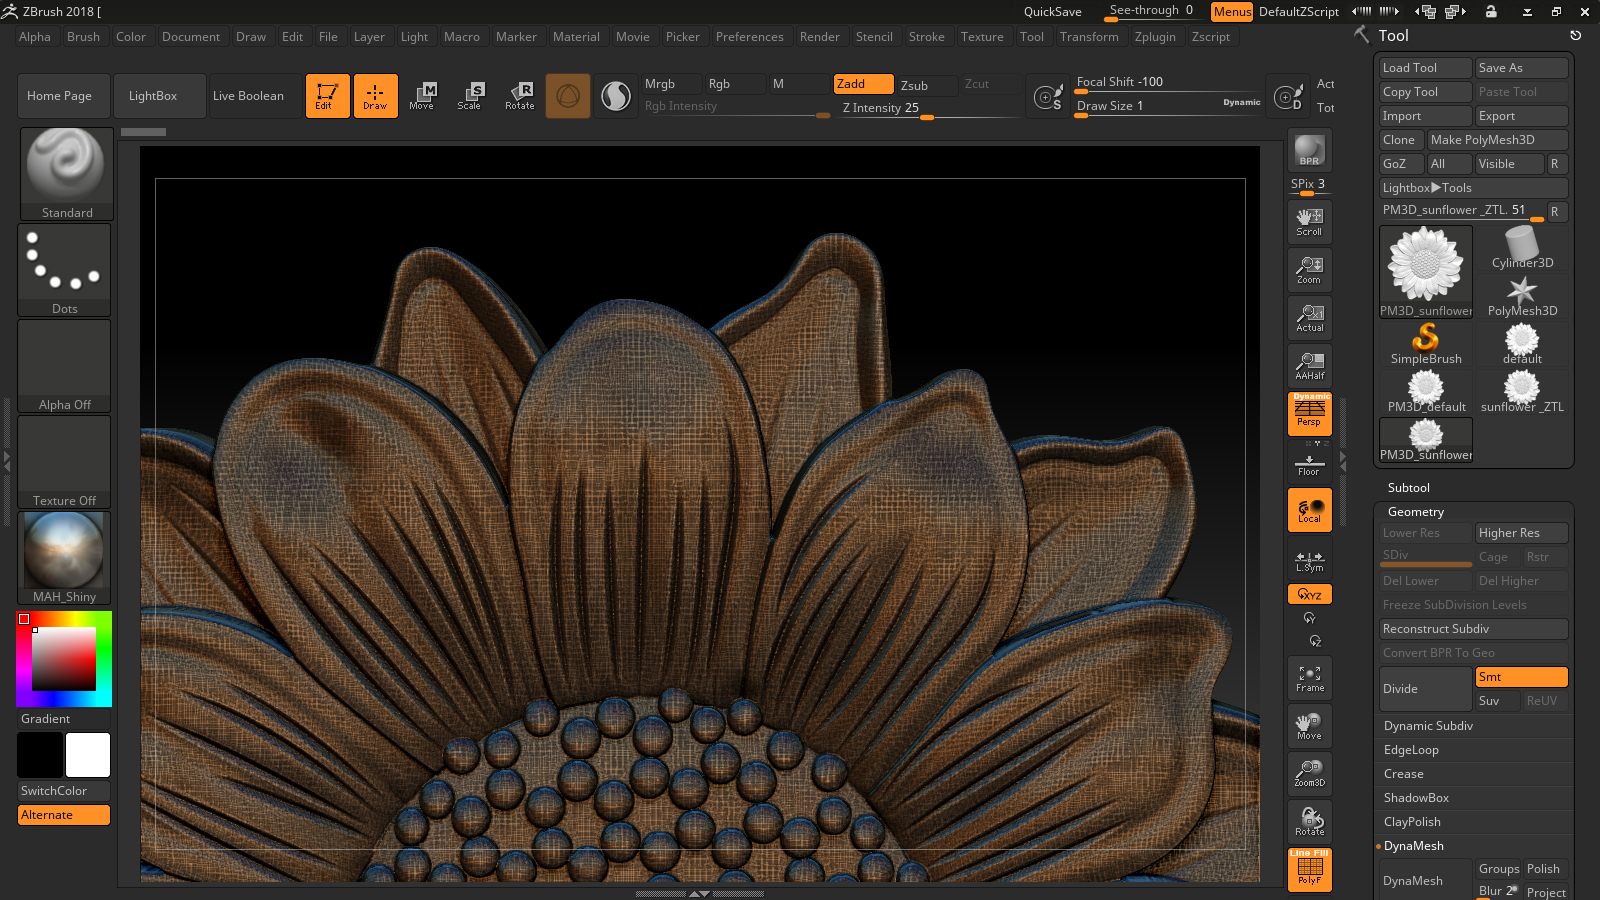
Task: Click the Divide button
Action: [x=1426, y=689]
